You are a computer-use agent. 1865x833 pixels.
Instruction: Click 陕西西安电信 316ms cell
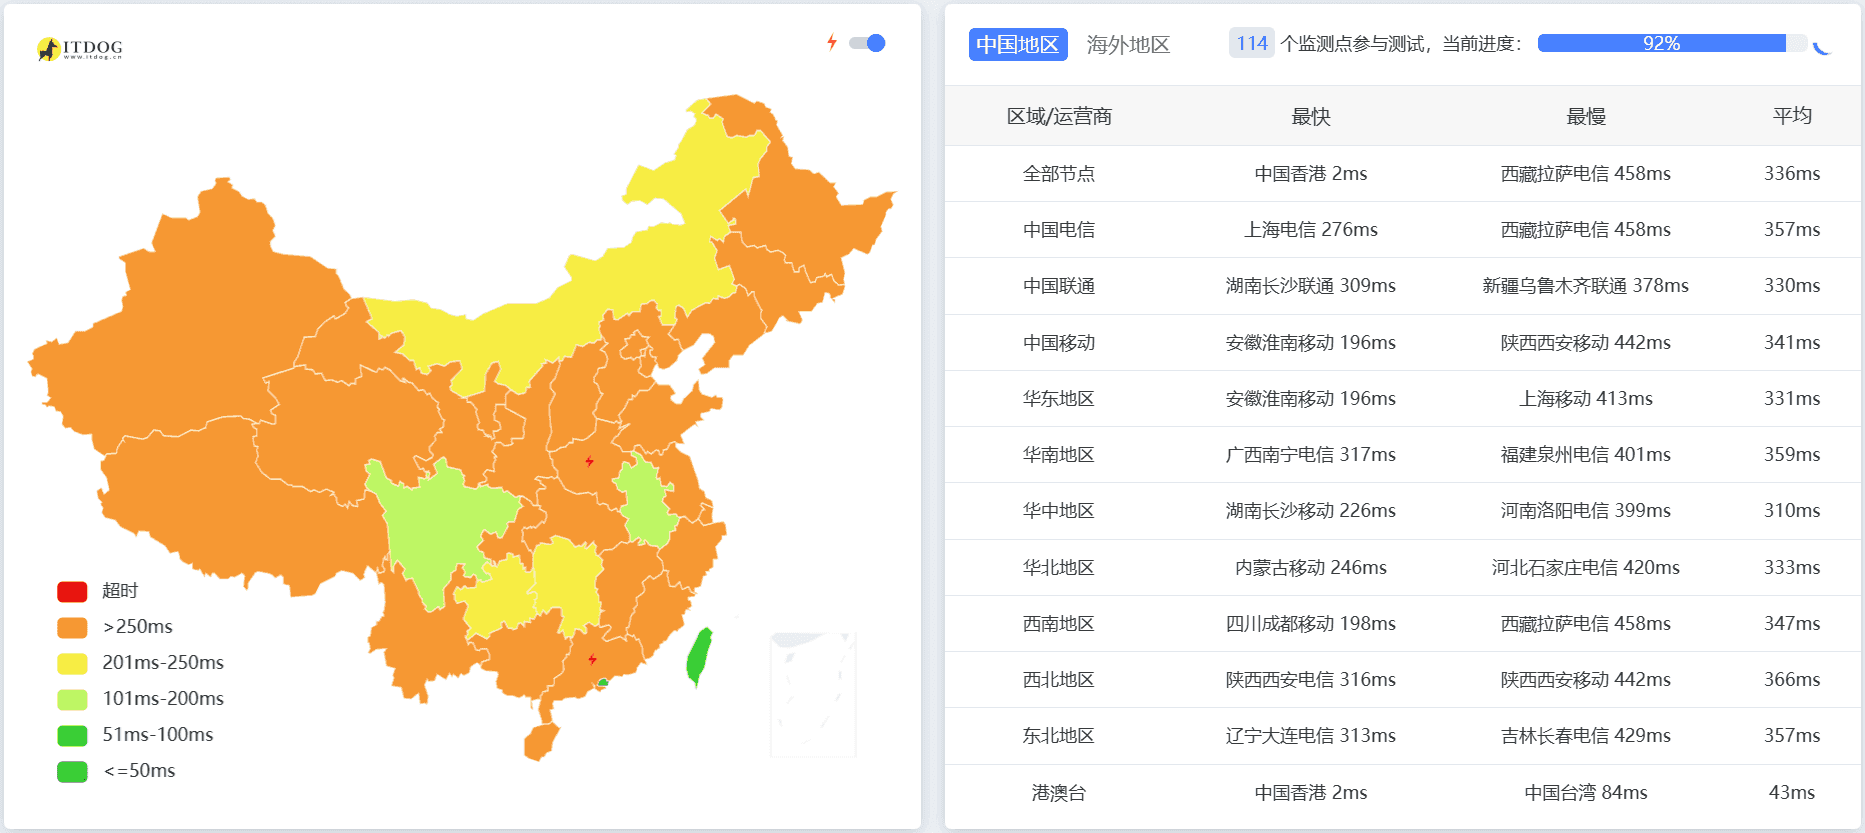[1311, 679]
